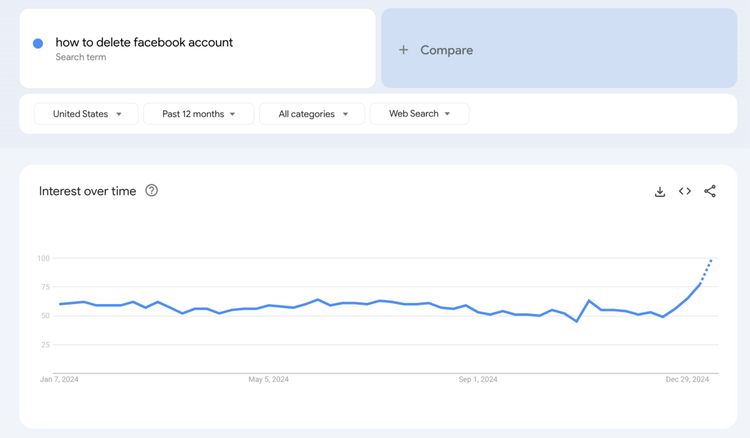
Task: Expand the United States region dropdown
Action: 86,114
